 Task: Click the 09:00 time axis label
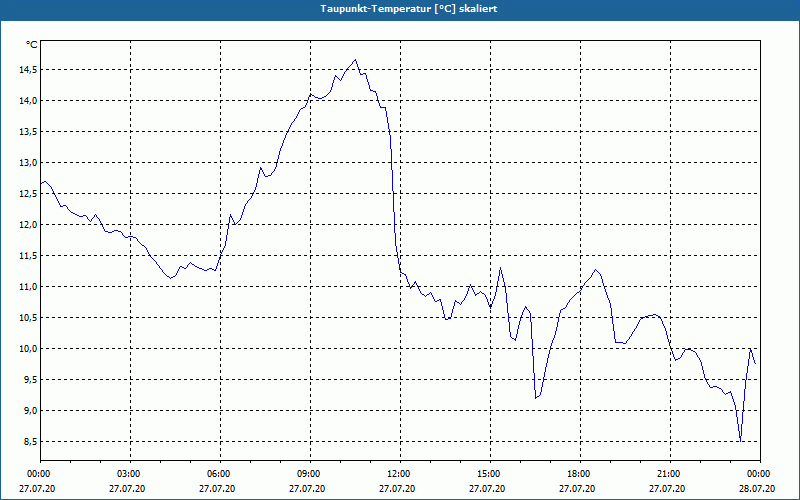pos(310,474)
